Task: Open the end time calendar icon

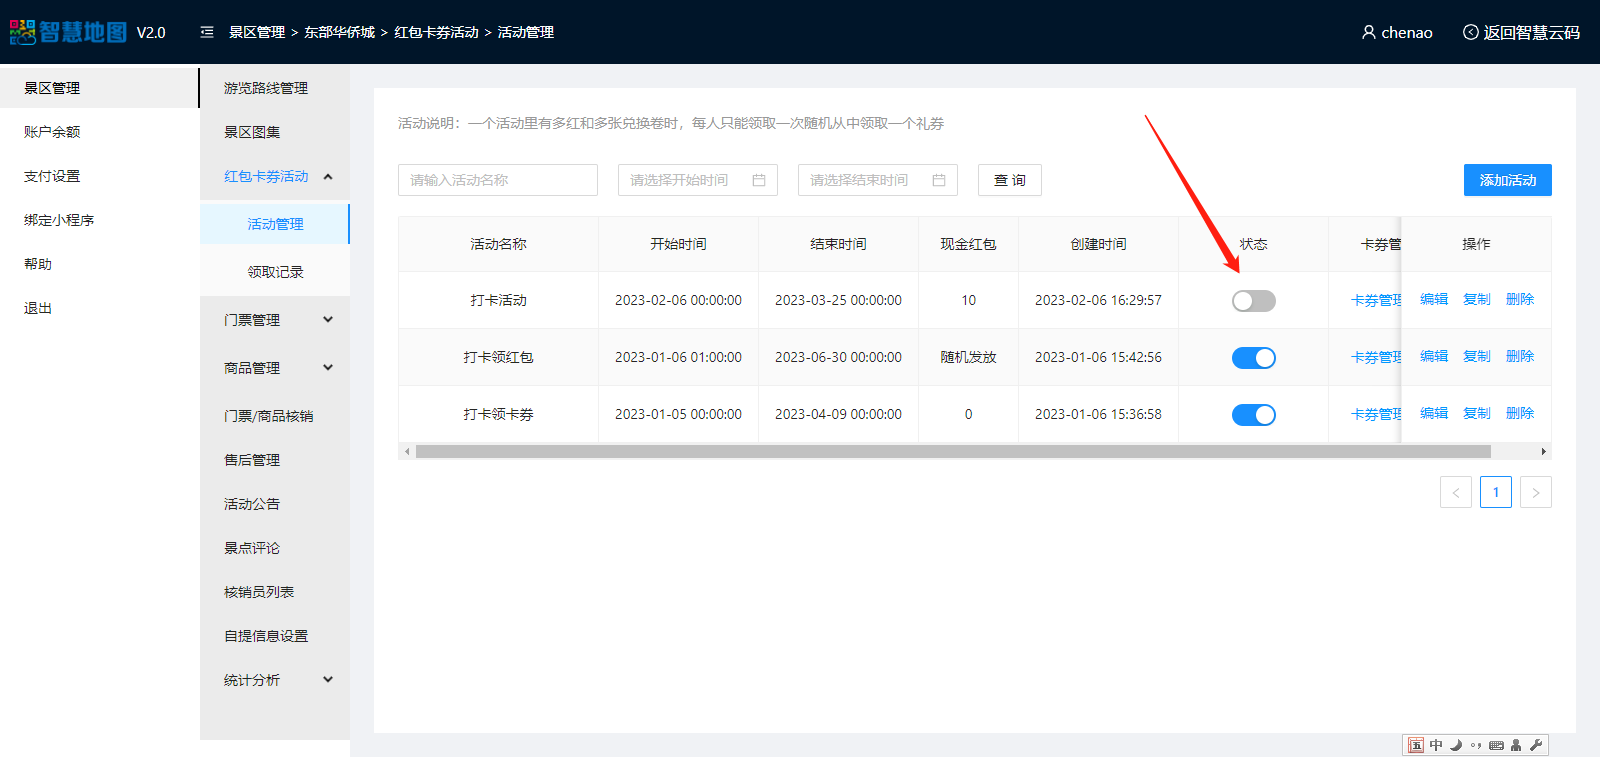Action: click(x=939, y=180)
